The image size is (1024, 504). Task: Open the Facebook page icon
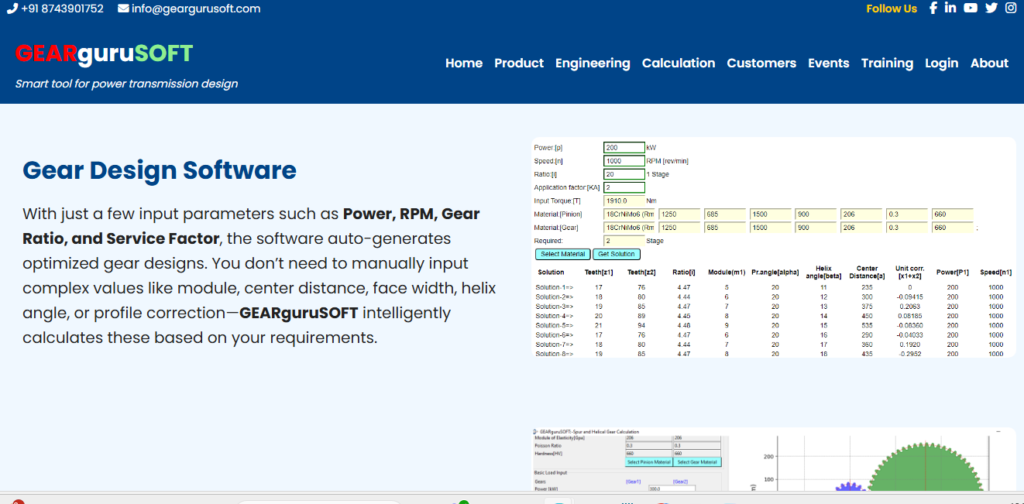(x=932, y=8)
